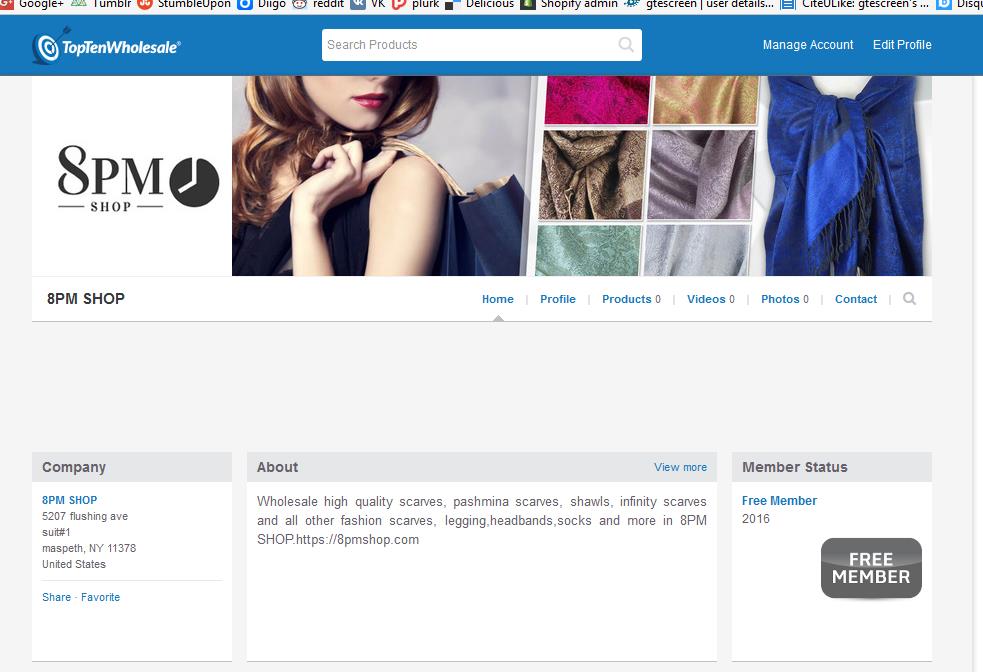
Task: Open the plurk bookmark
Action: click(415, 4)
